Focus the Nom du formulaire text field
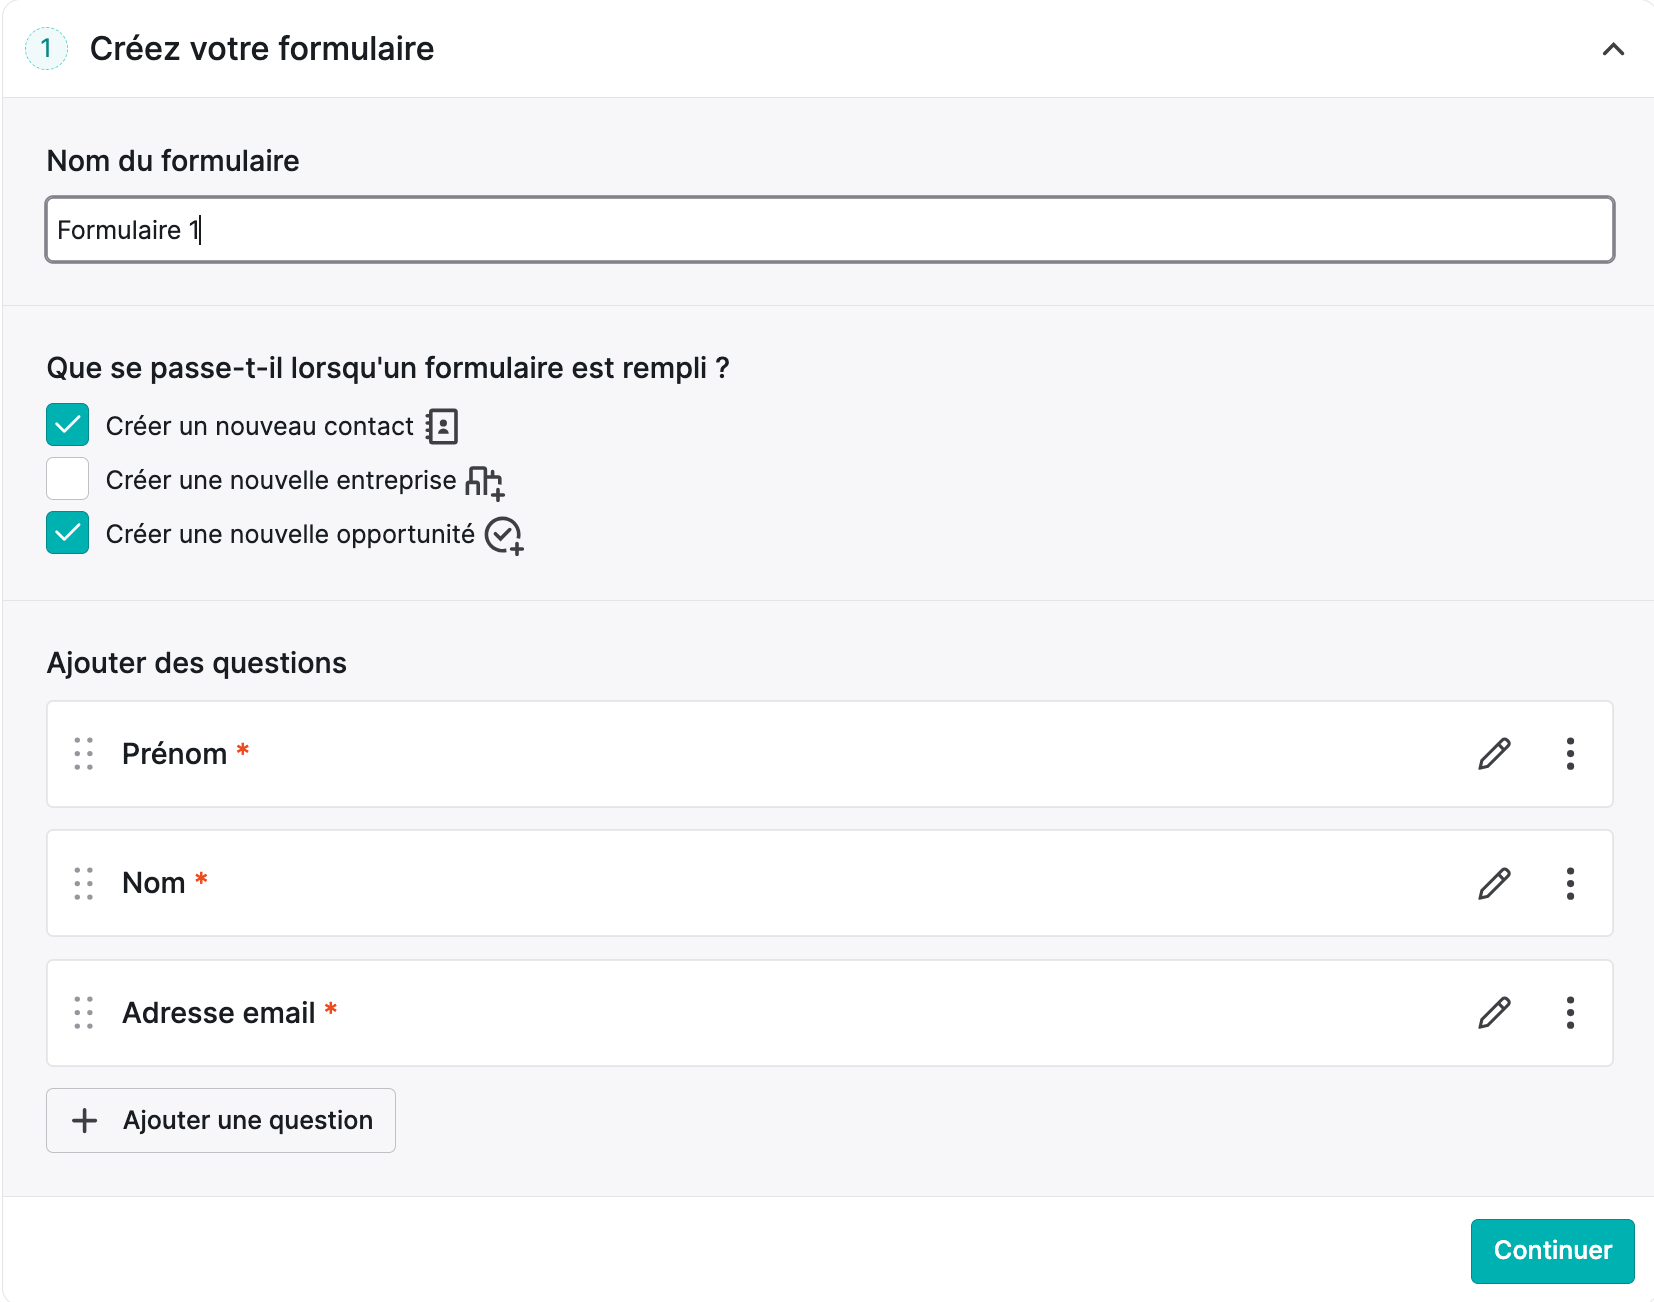1654x1302 pixels. coord(830,230)
